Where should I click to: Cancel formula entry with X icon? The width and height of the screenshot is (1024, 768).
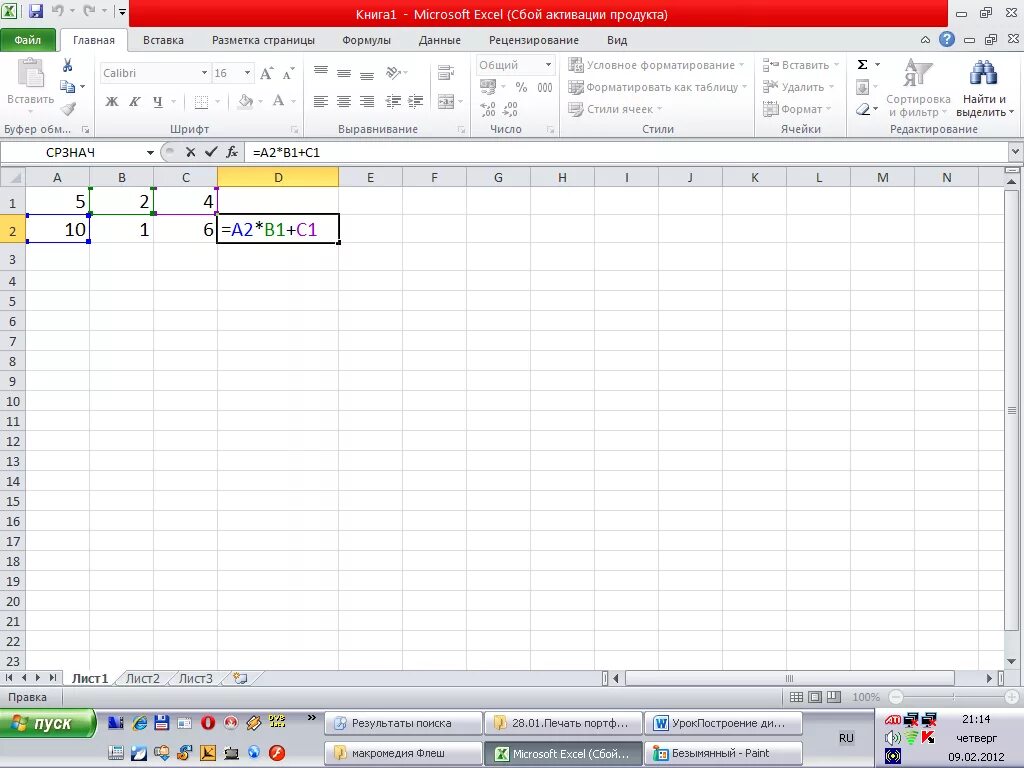click(190, 152)
